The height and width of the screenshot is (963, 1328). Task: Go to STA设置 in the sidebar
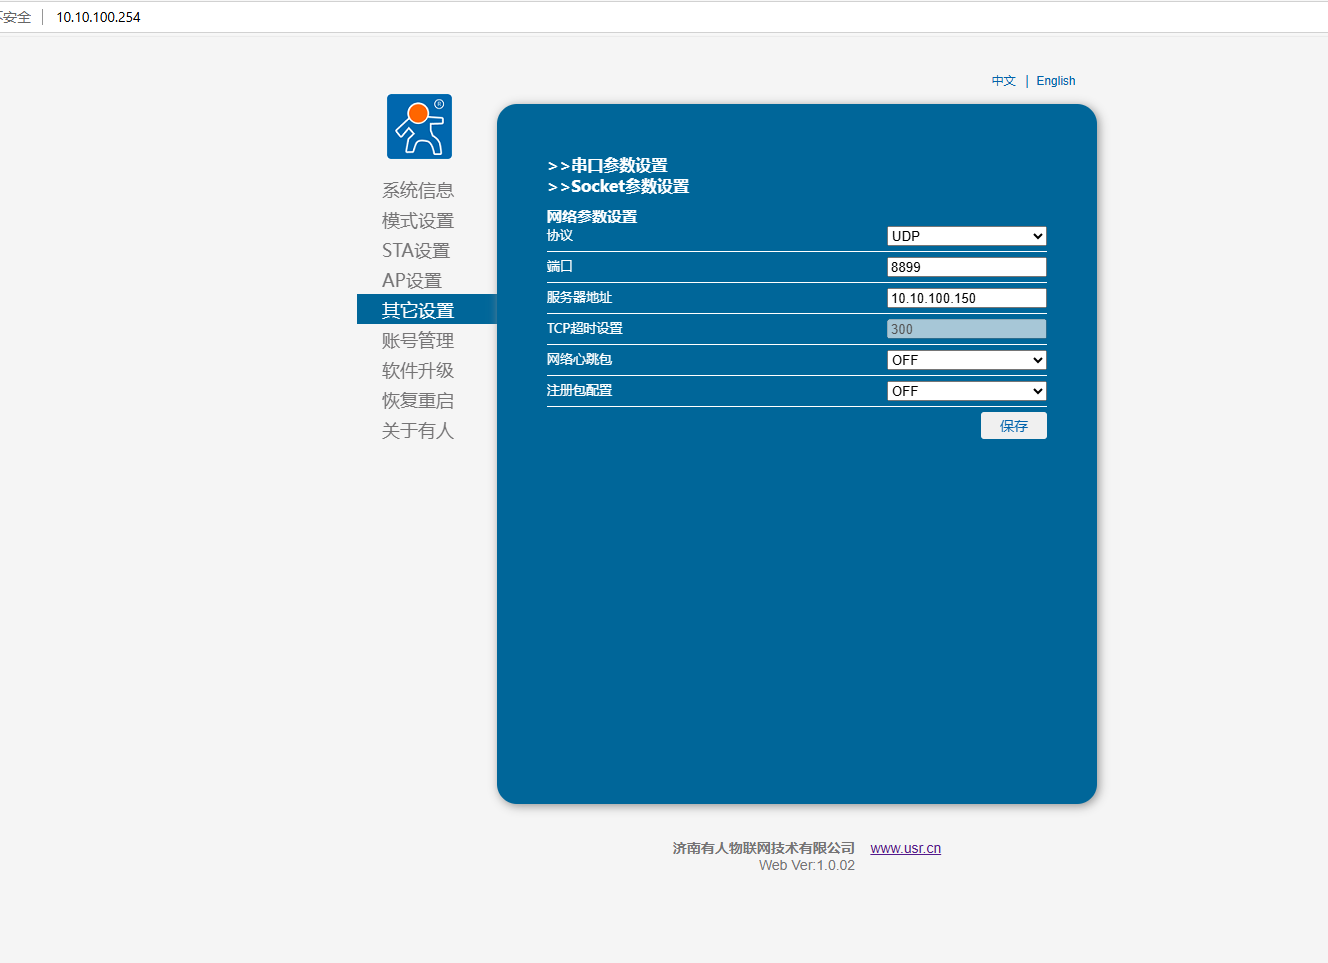(x=416, y=250)
